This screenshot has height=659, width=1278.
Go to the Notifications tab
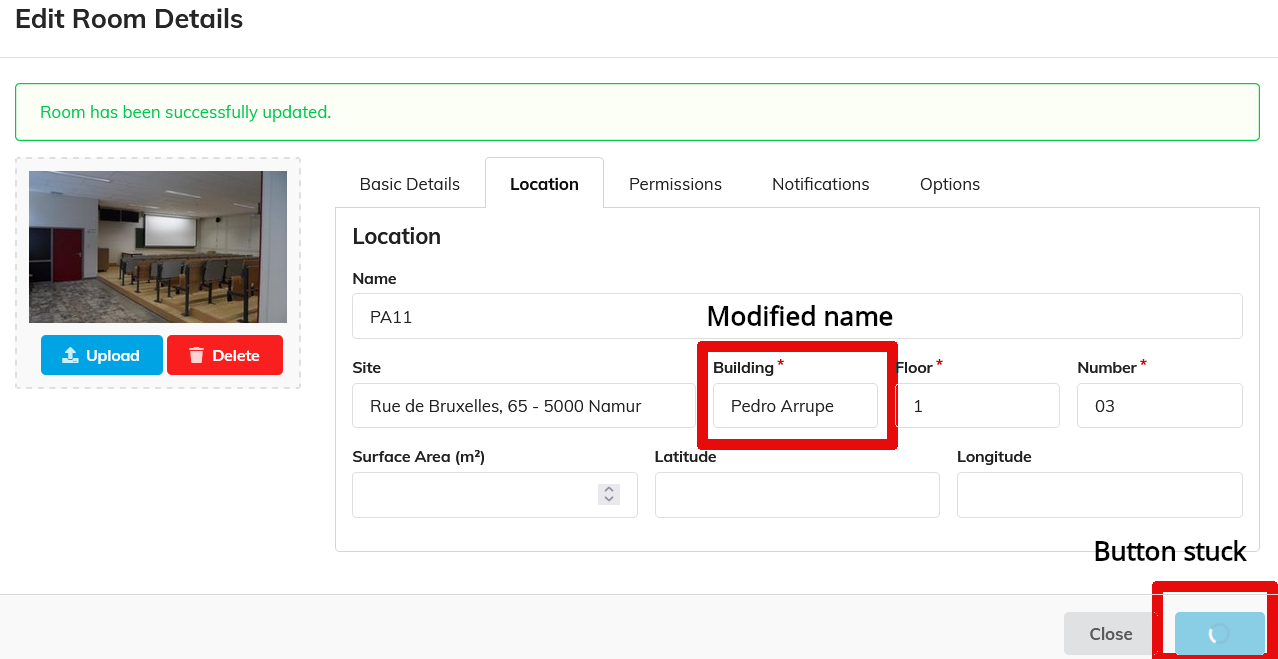coord(820,184)
